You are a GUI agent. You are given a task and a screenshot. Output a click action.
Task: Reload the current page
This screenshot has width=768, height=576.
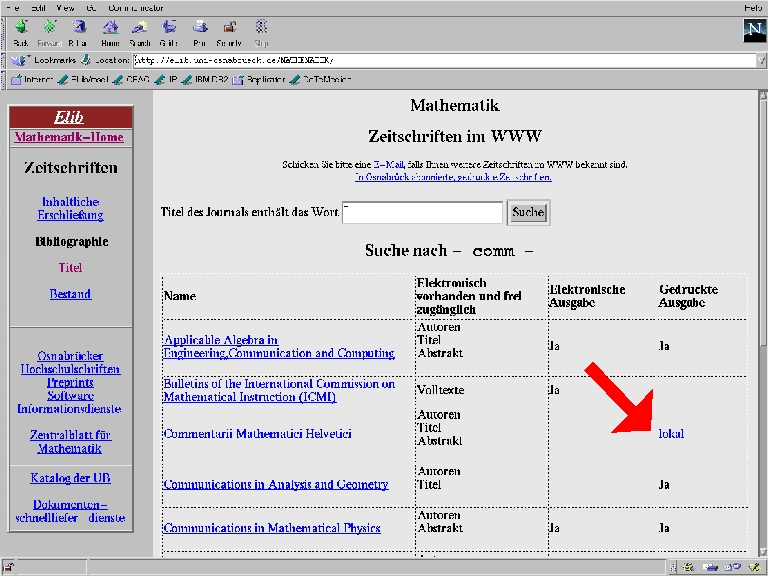[x=79, y=31]
